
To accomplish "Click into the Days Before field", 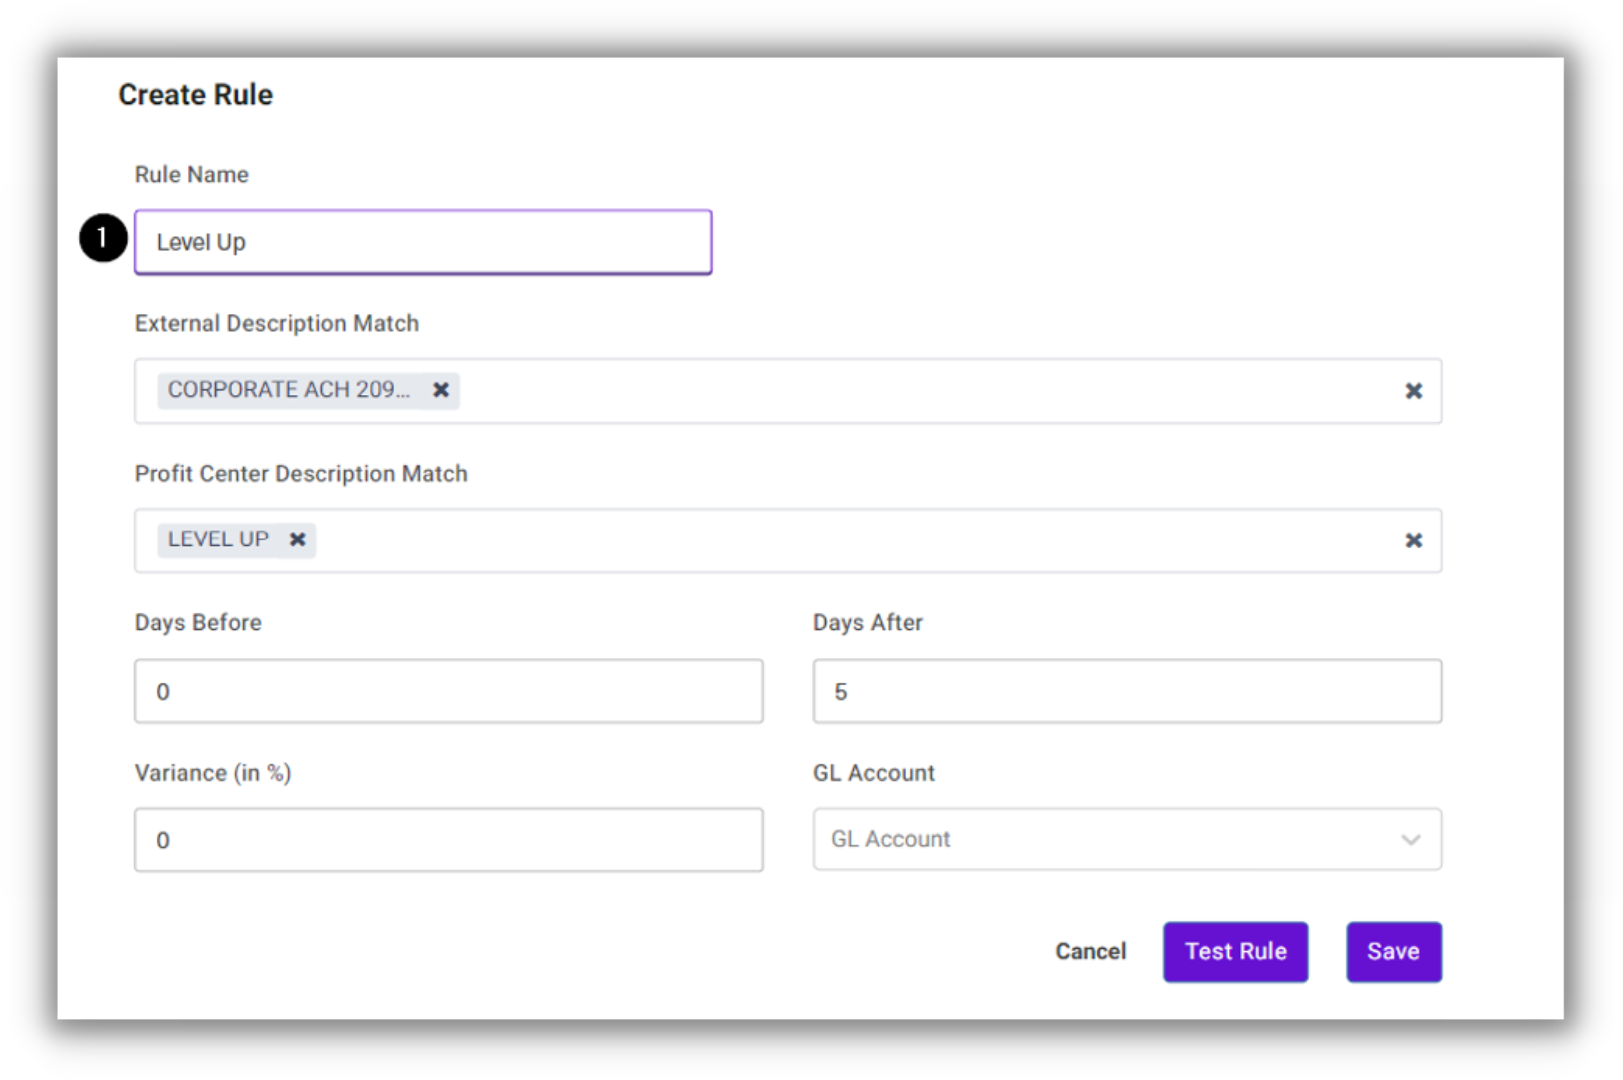I will [x=449, y=691].
